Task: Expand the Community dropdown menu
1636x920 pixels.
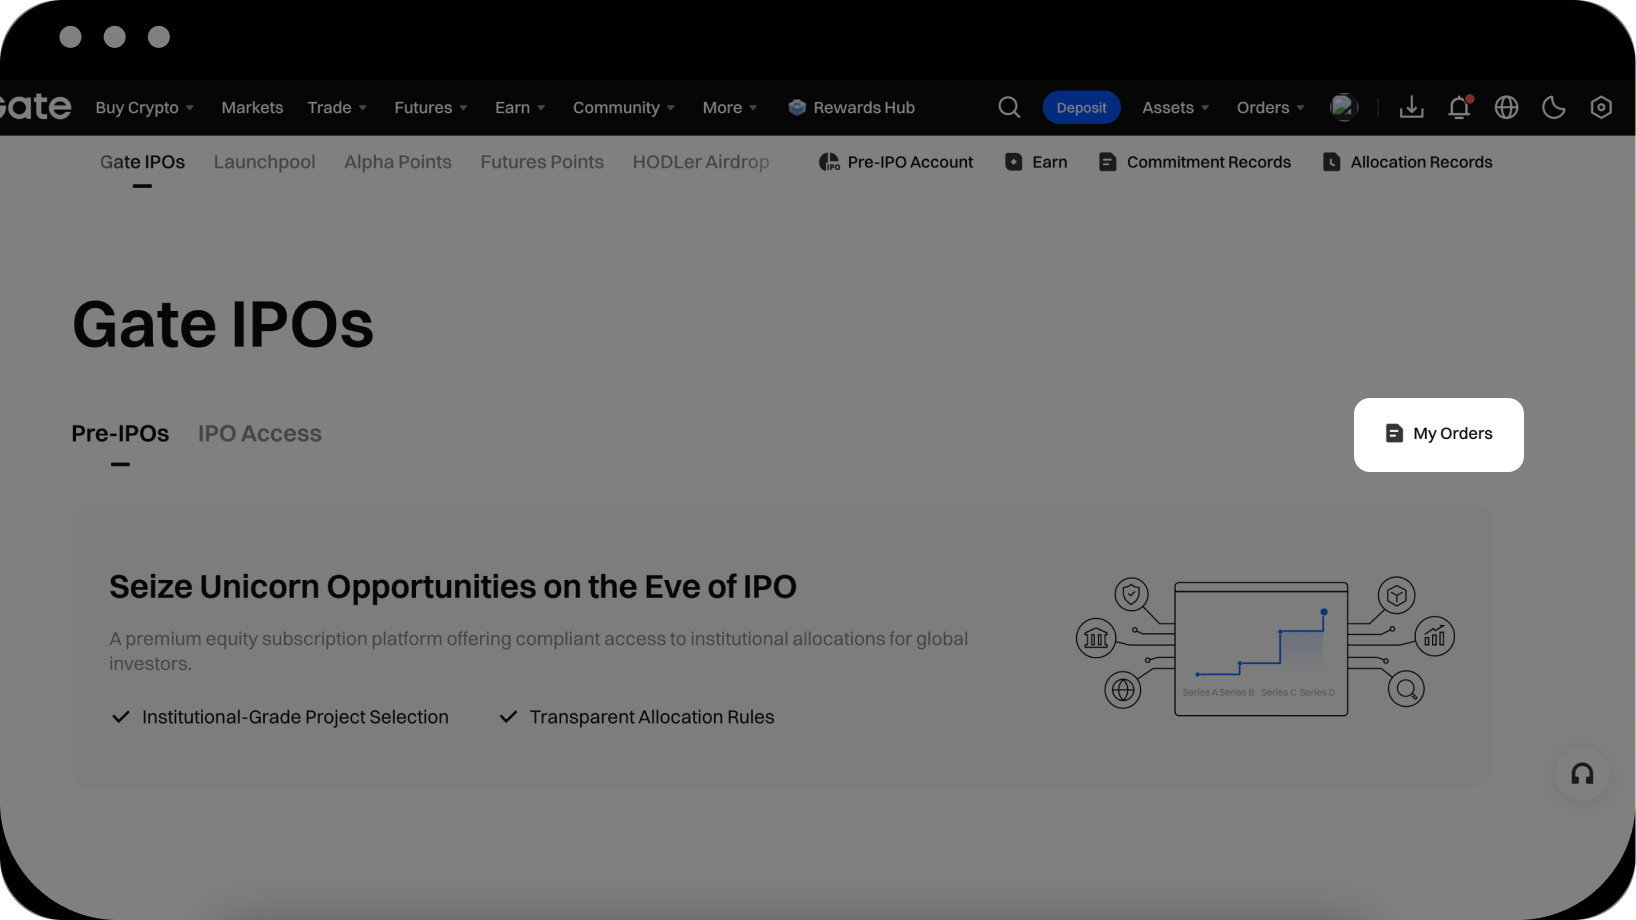Action: click(x=624, y=107)
